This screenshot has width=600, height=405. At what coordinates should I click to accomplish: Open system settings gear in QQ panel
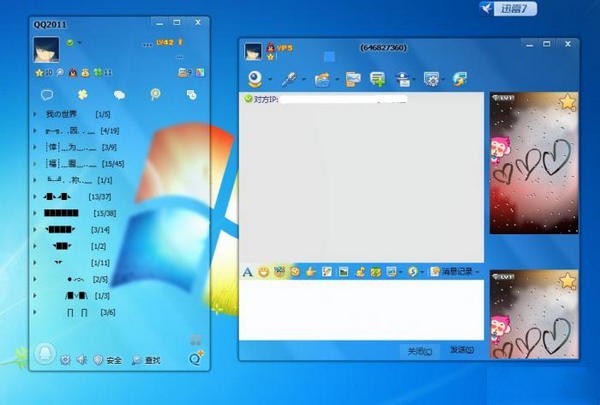(x=66, y=360)
